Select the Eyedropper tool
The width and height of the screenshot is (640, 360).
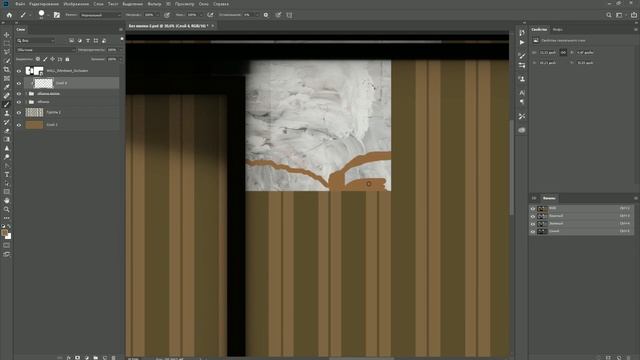click(7, 87)
